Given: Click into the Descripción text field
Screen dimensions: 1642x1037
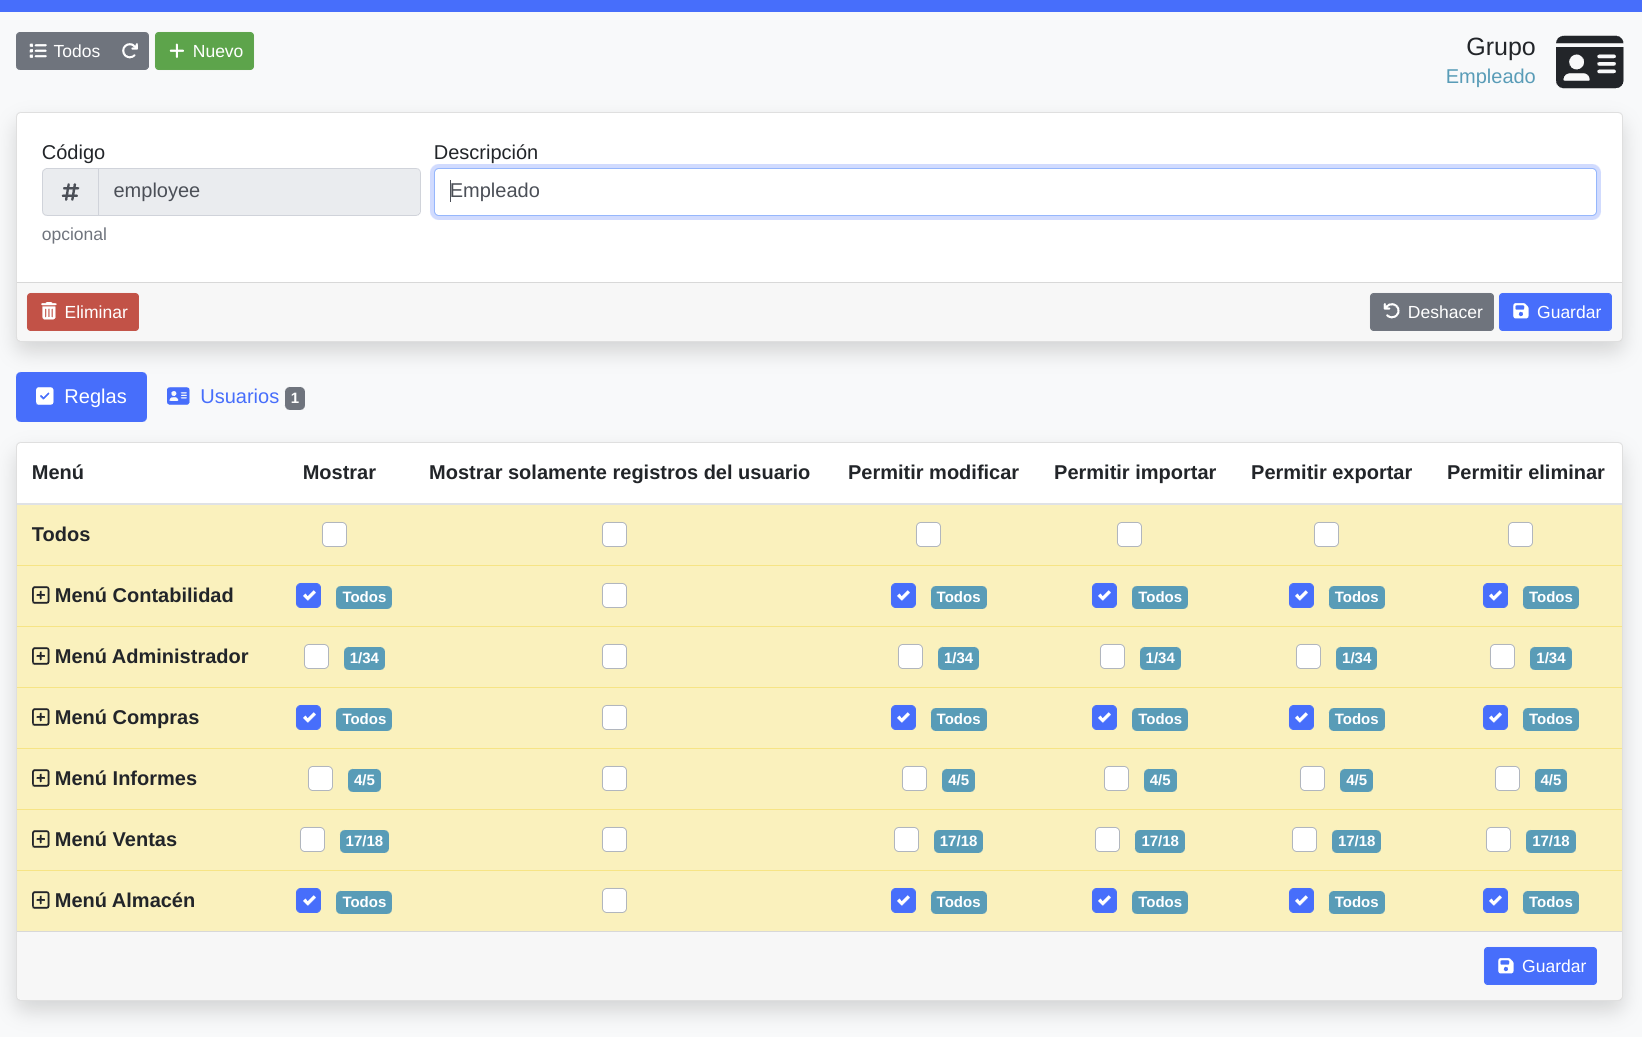Looking at the screenshot, I should click(x=1014, y=192).
